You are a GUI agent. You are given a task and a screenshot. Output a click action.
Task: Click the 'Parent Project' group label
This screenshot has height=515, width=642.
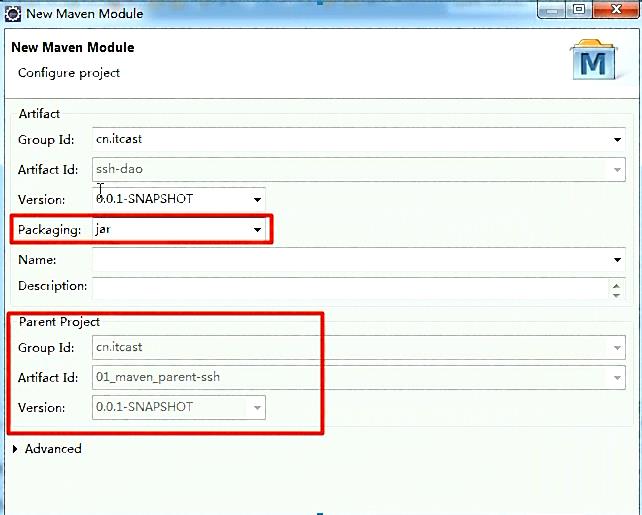(x=59, y=322)
